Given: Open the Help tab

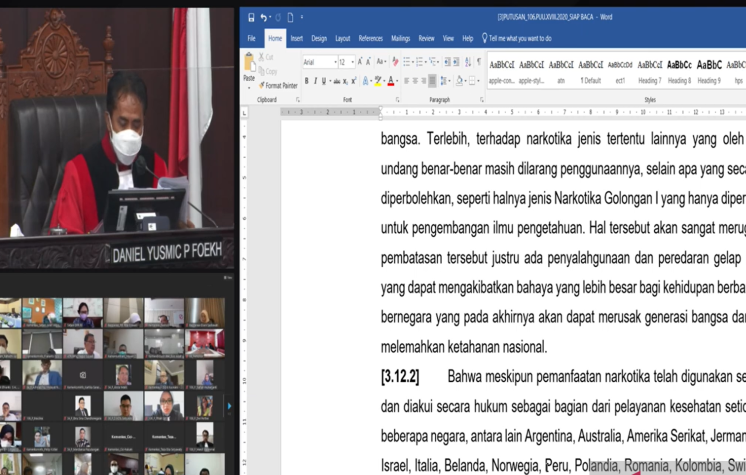Looking at the screenshot, I should (x=468, y=39).
